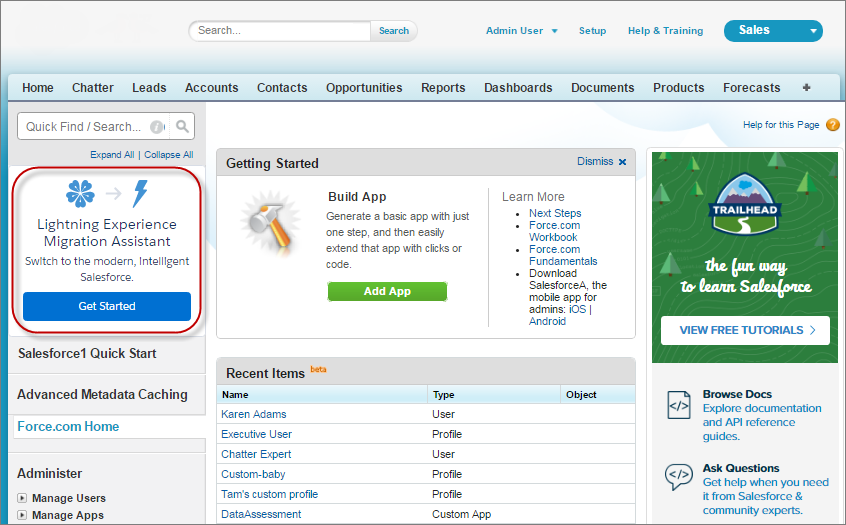
Task: Click View Free Tutorials button
Action: (x=745, y=330)
